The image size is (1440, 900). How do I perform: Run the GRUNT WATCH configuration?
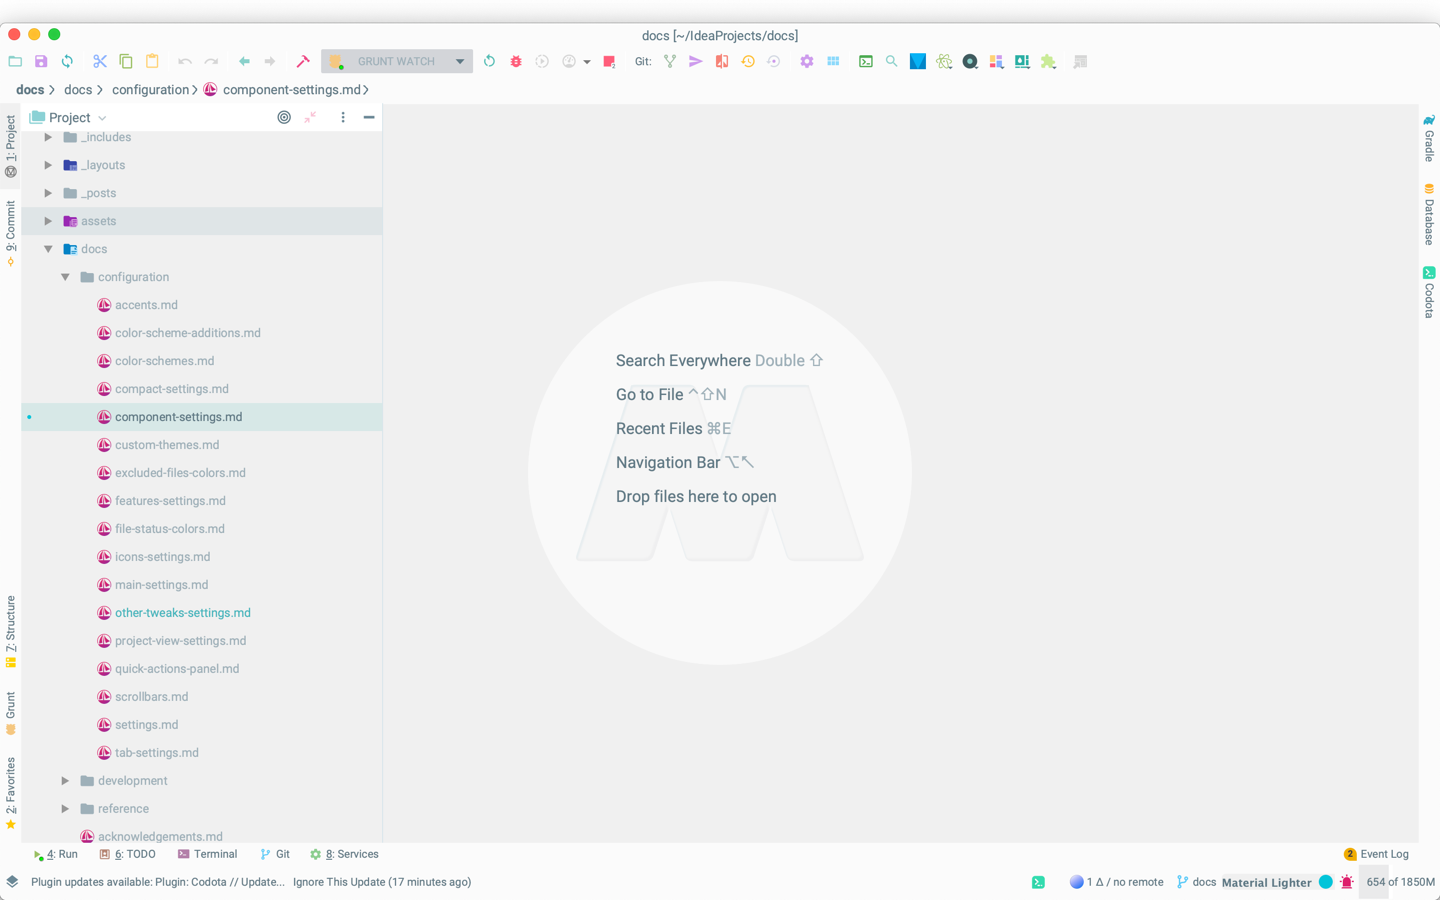pyautogui.click(x=489, y=61)
